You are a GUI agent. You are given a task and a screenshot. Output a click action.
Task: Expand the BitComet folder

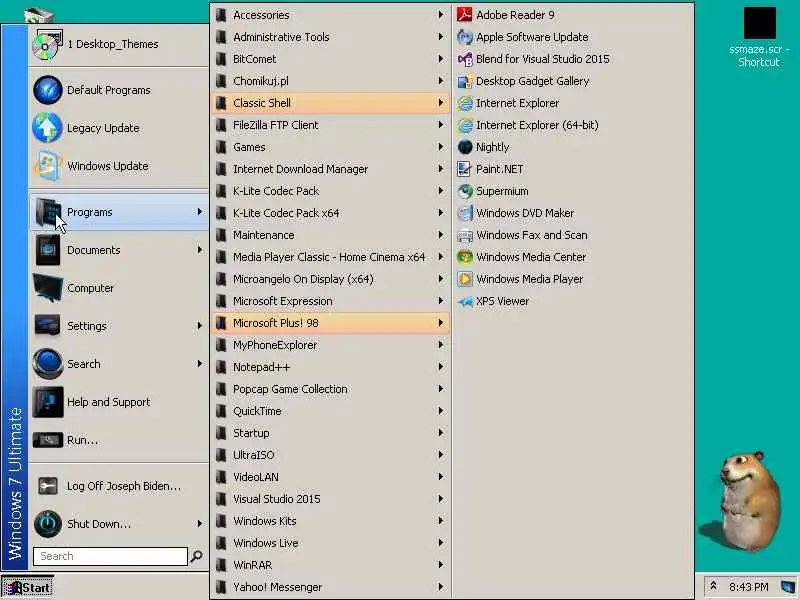point(330,59)
